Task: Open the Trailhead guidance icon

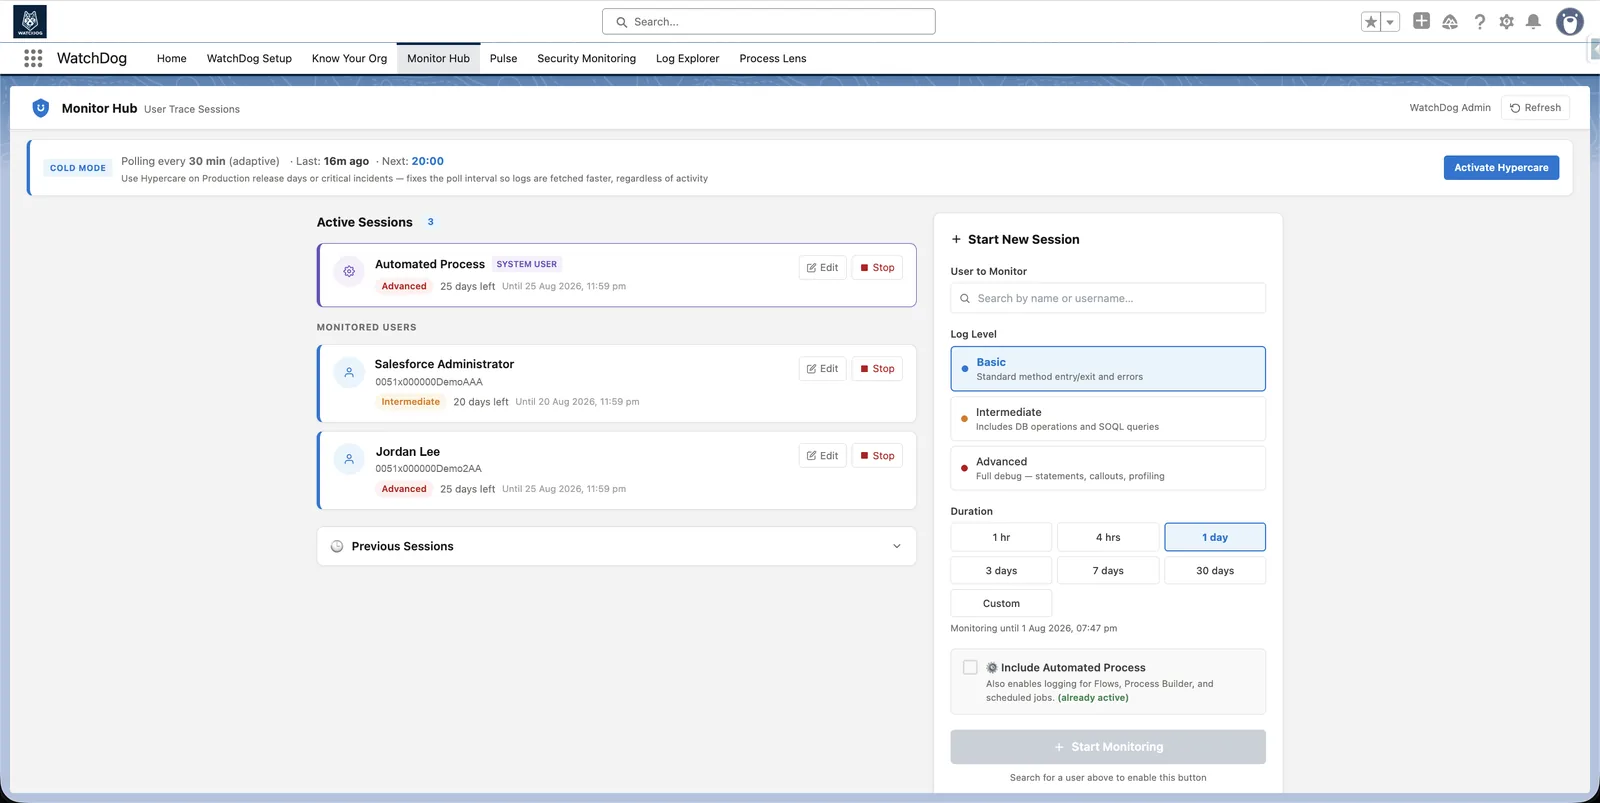Action: coord(1450,21)
